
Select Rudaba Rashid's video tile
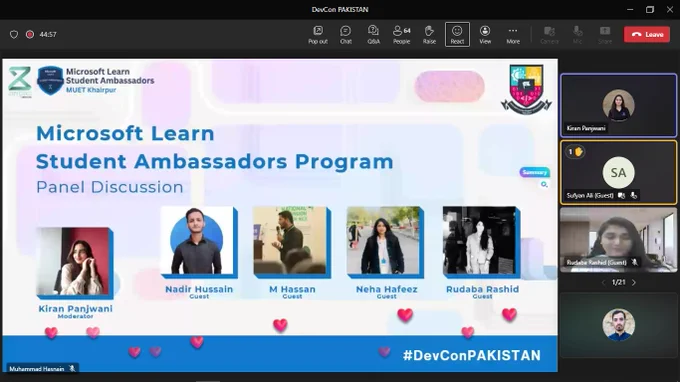[x=618, y=240]
